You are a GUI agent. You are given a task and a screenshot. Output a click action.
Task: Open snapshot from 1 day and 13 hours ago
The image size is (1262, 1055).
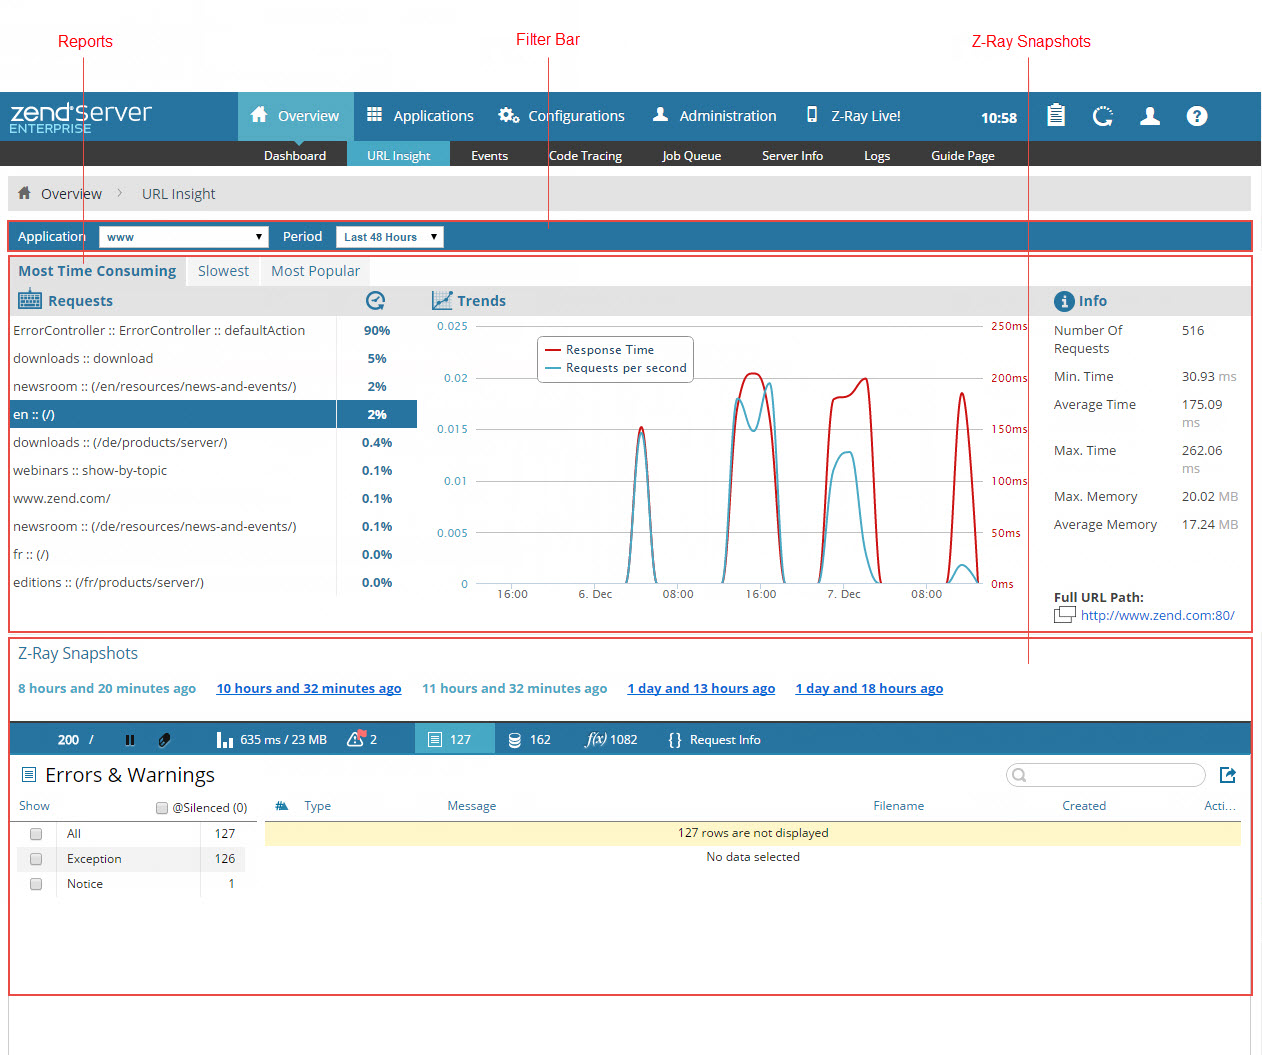[701, 689]
